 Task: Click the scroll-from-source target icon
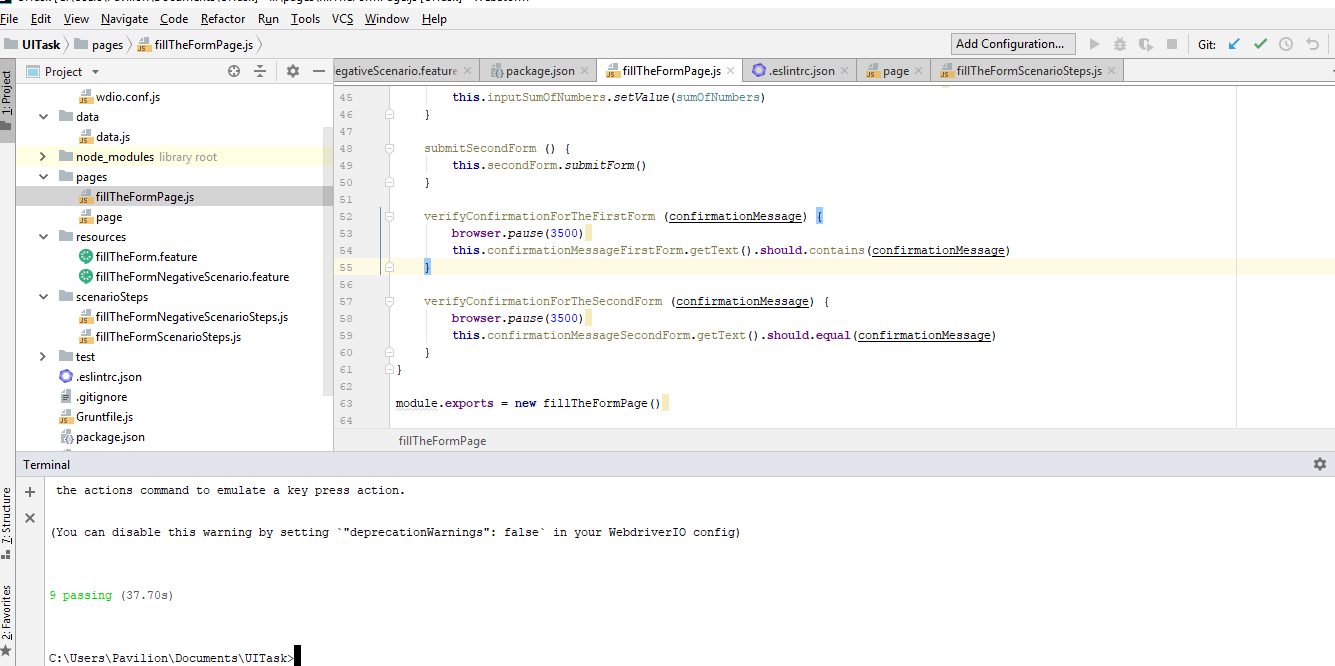(x=233, y=71)
